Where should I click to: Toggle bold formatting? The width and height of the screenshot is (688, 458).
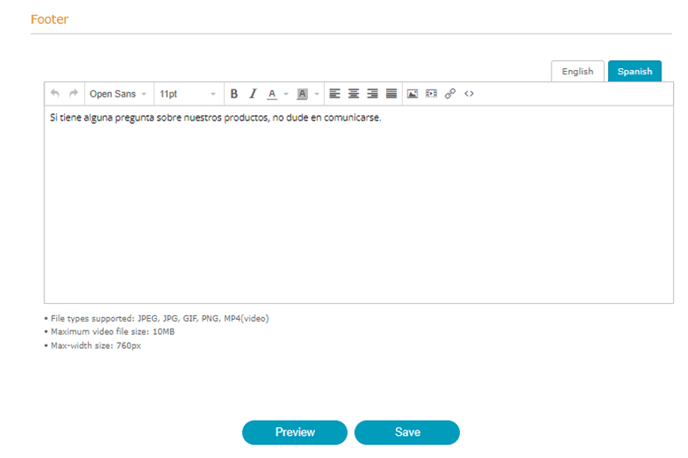(234, 94)
